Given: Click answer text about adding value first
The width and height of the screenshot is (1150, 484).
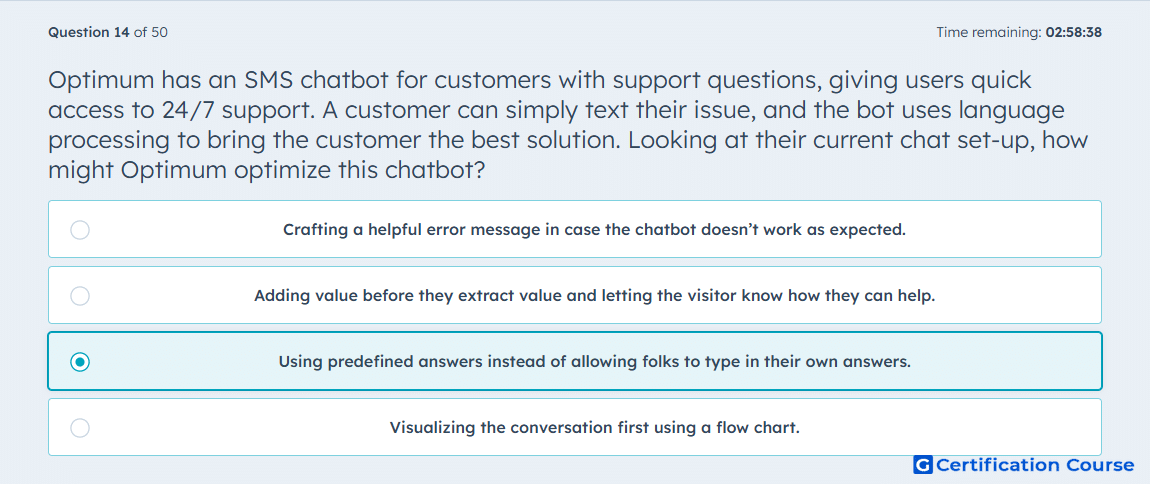Looking at the screenshot, I should point(594,296).
